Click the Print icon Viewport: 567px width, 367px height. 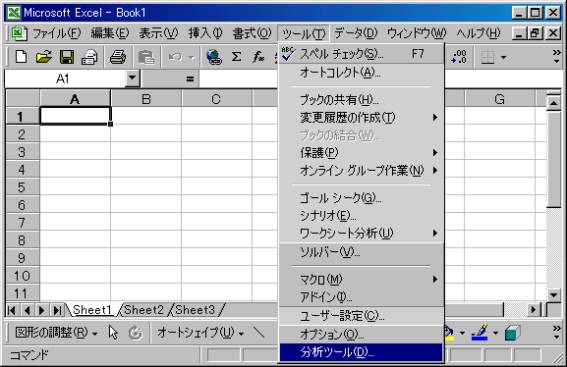pos(118,57)
